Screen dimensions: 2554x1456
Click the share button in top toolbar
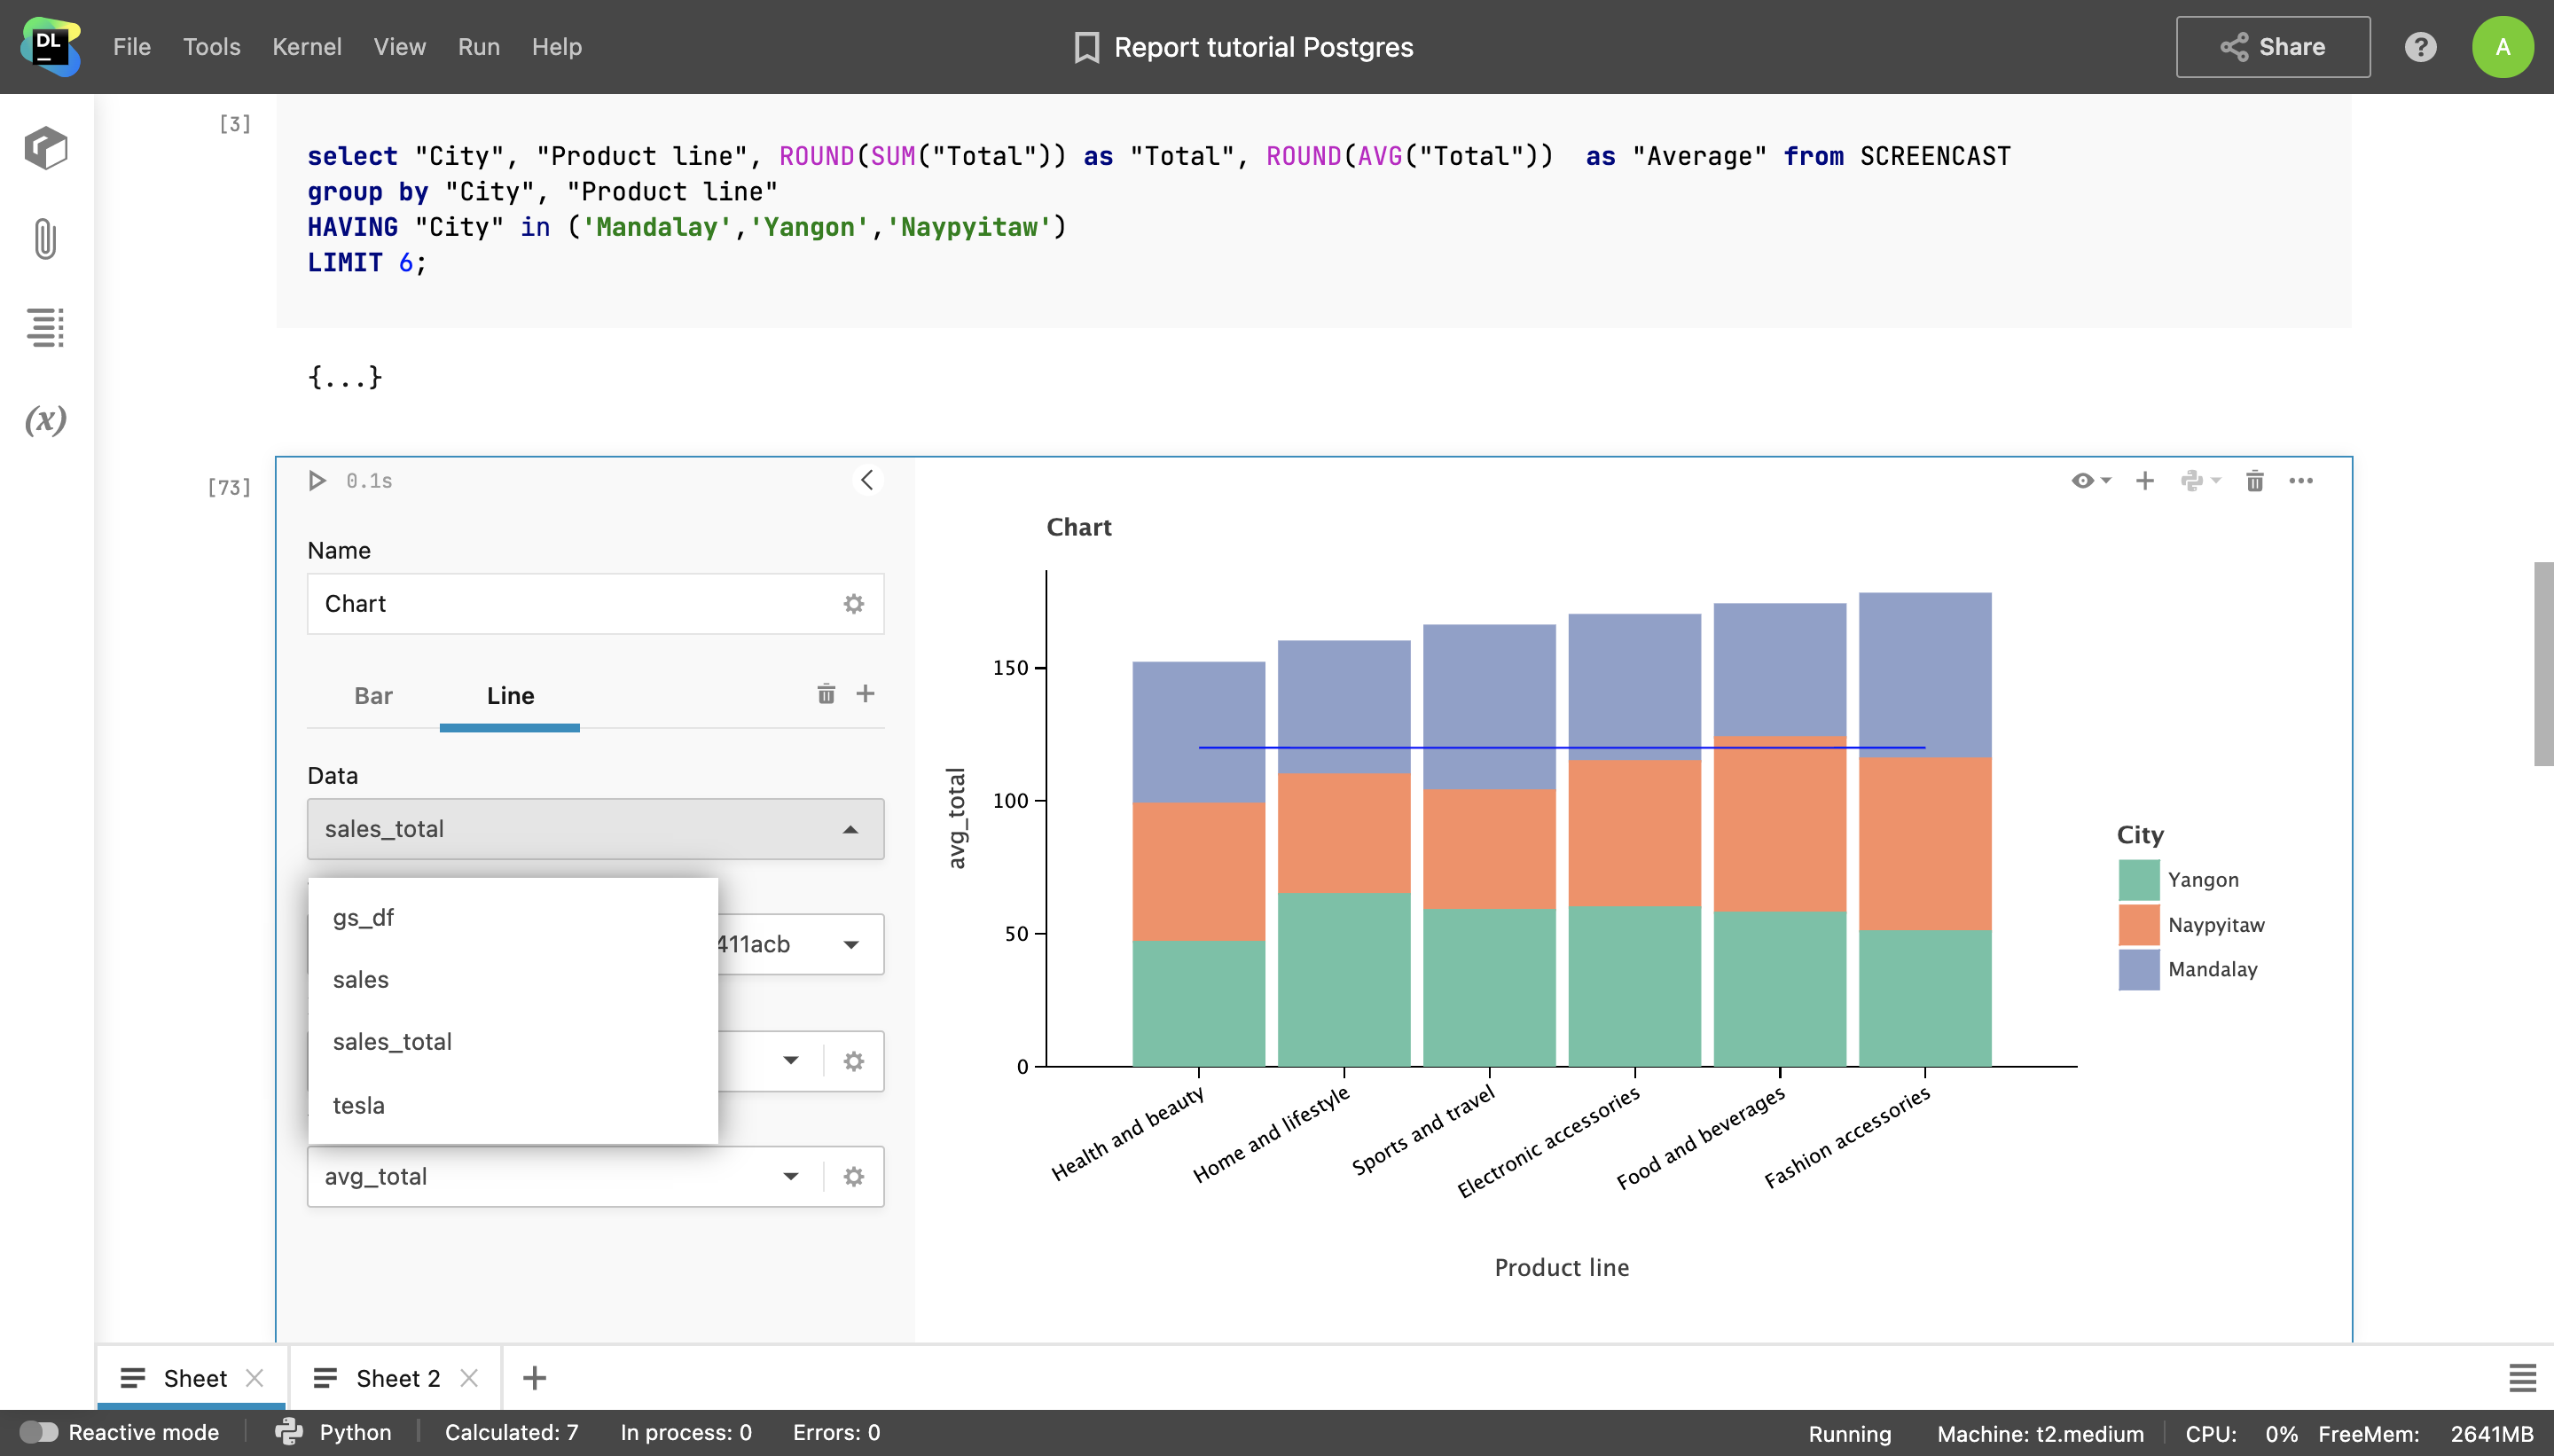click(2274, 45)
